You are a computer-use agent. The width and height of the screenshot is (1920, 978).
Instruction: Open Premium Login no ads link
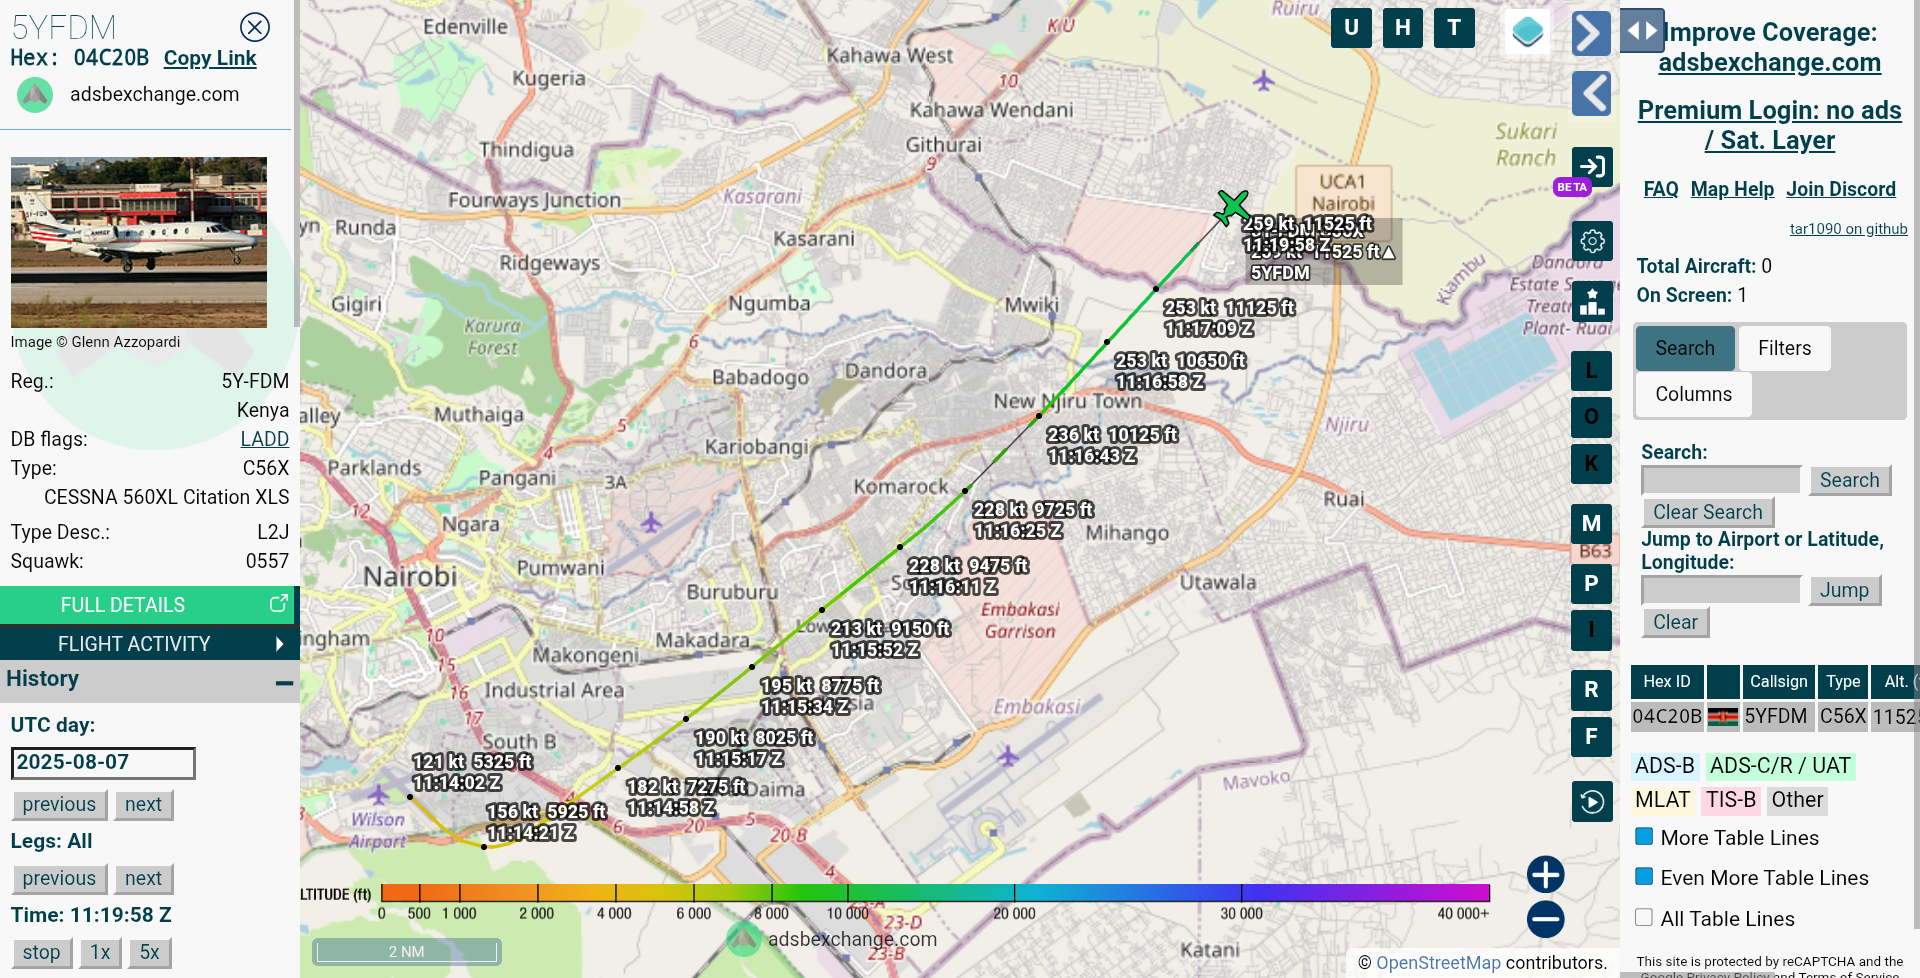tap(1769, 125)
